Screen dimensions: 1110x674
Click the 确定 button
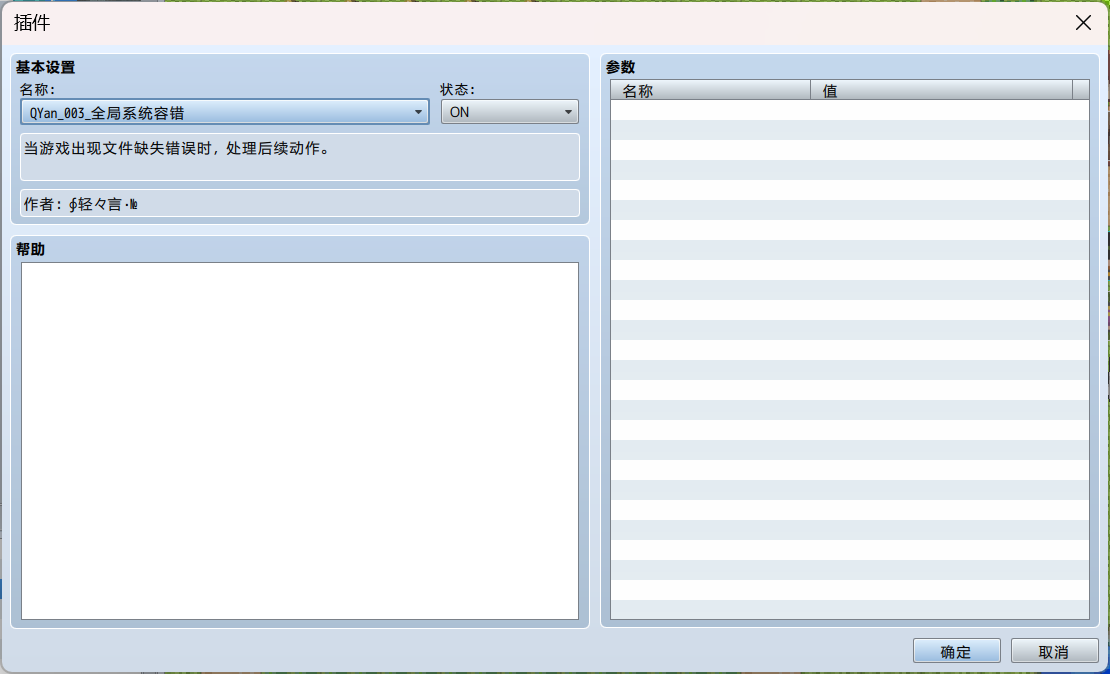(956, 651)
